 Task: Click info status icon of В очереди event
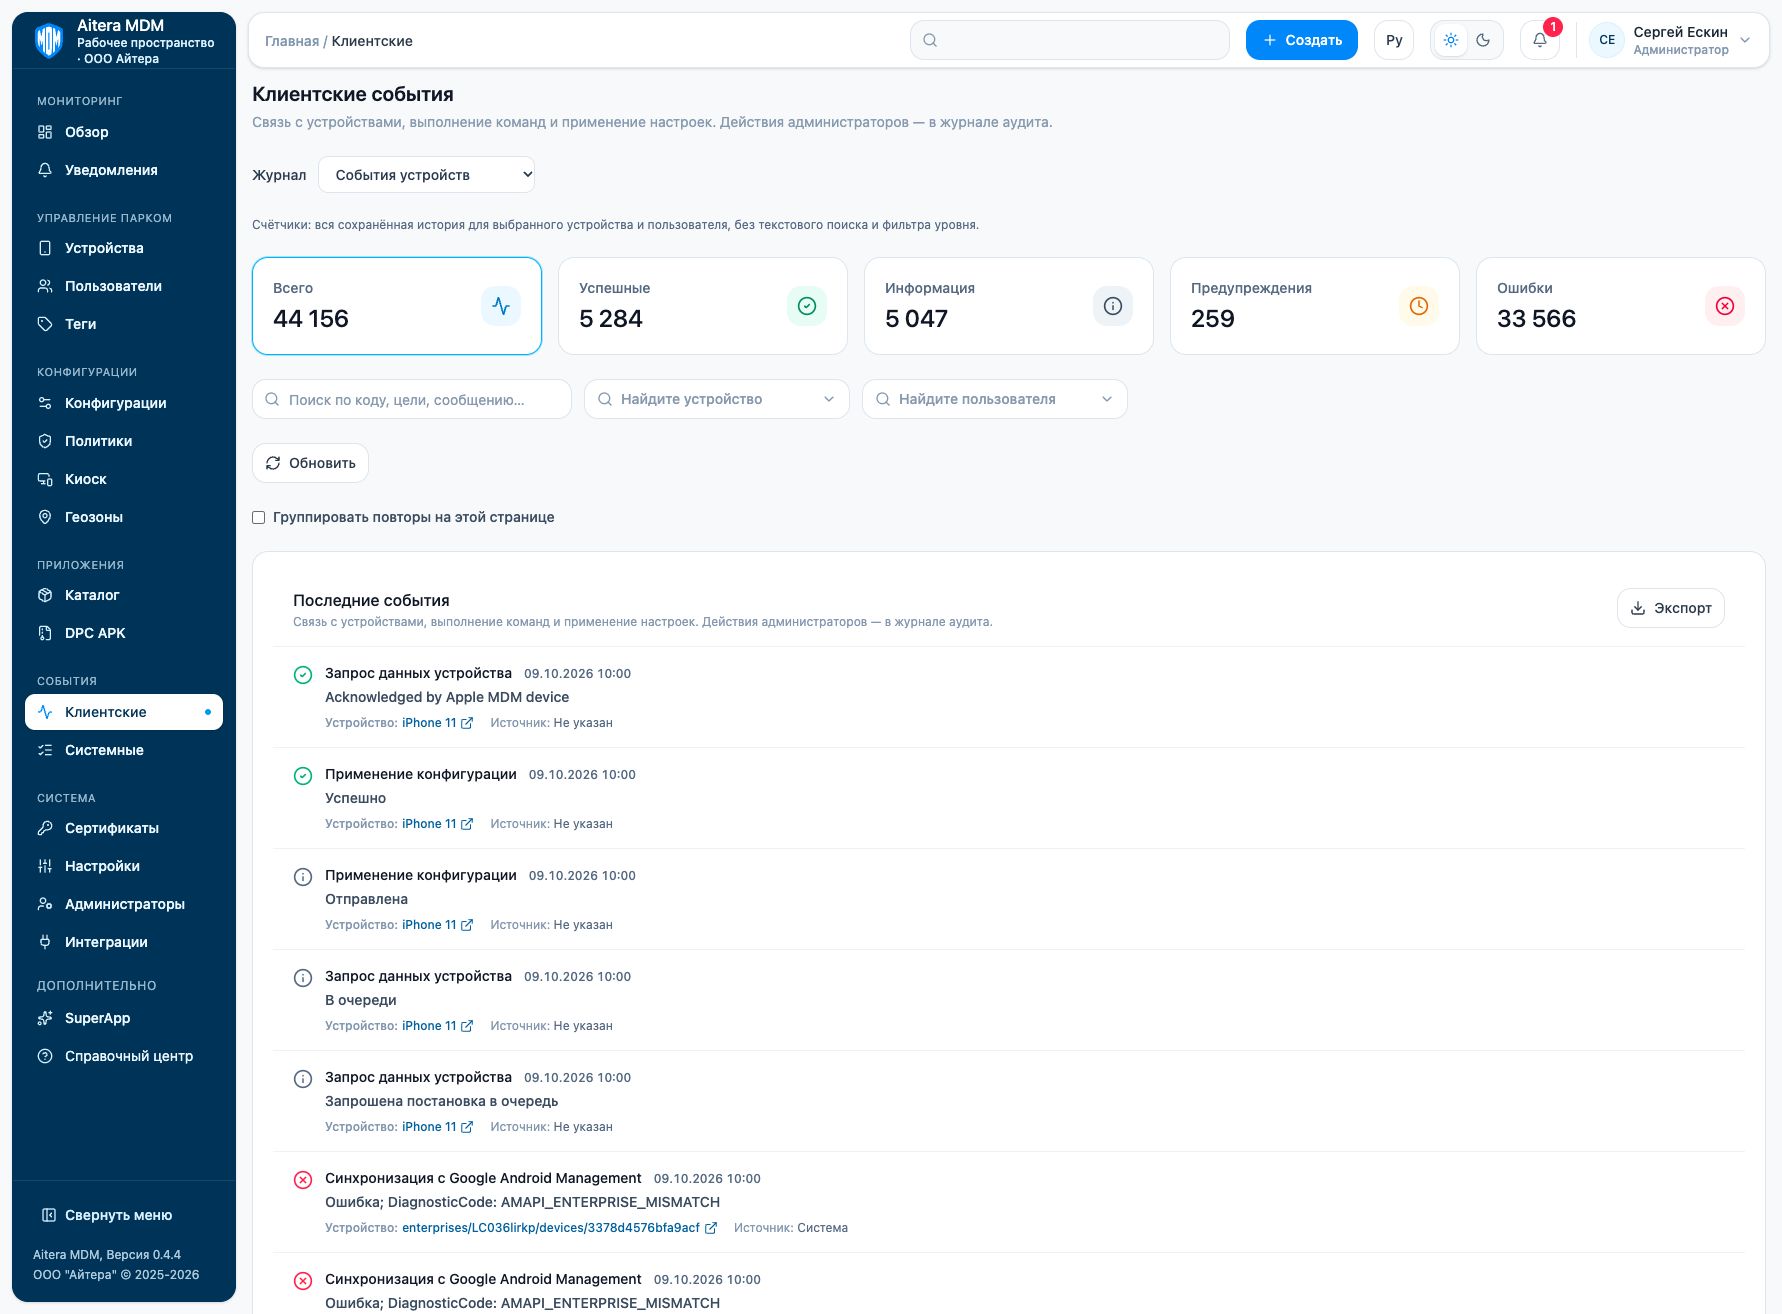pos(303,978)
